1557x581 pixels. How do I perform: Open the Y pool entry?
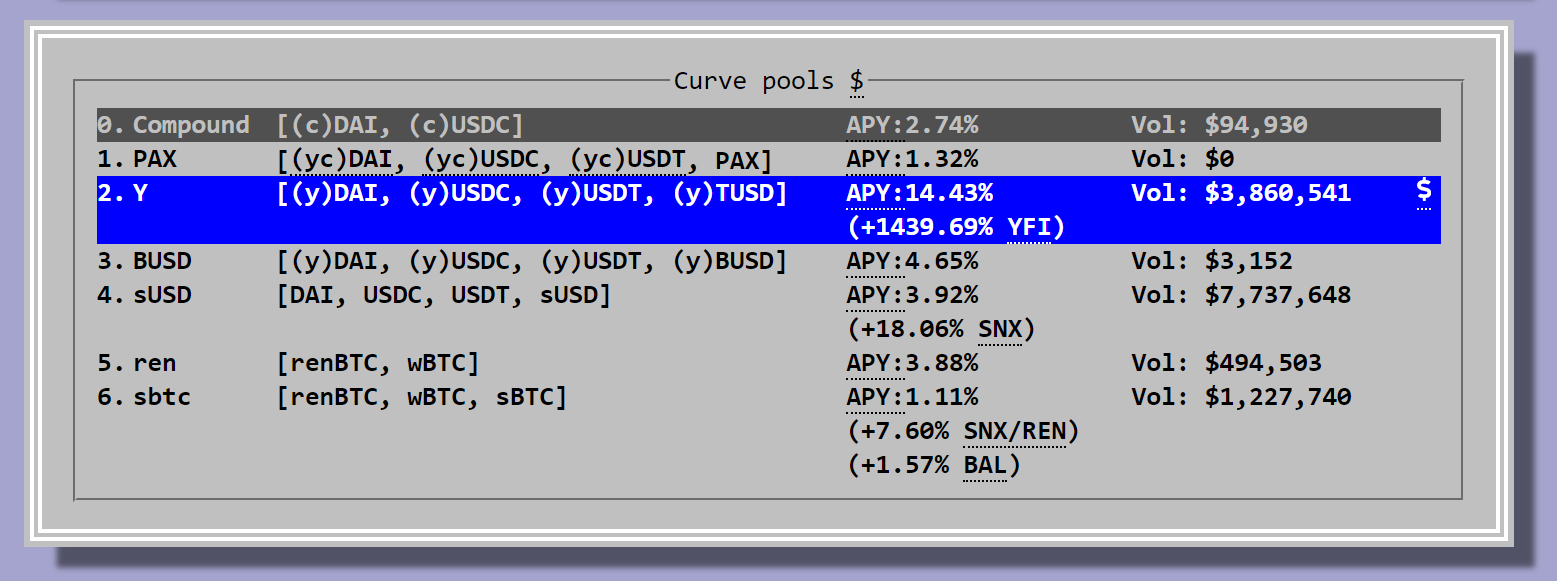click(139, 193)
